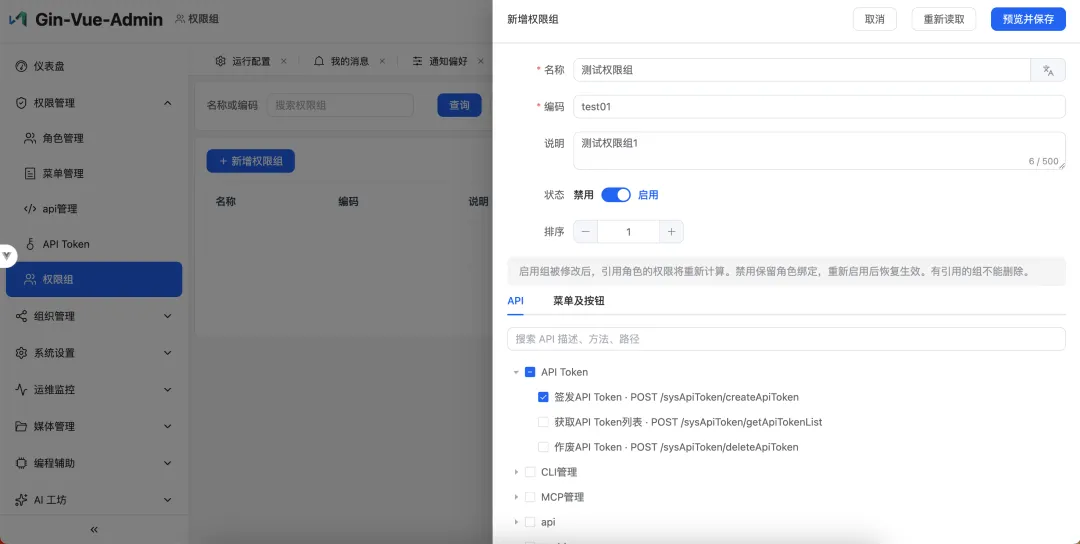Click the sparkle icon beside AI 工坊
This screenshot has height=544, width=1080.
coord(21,500)
